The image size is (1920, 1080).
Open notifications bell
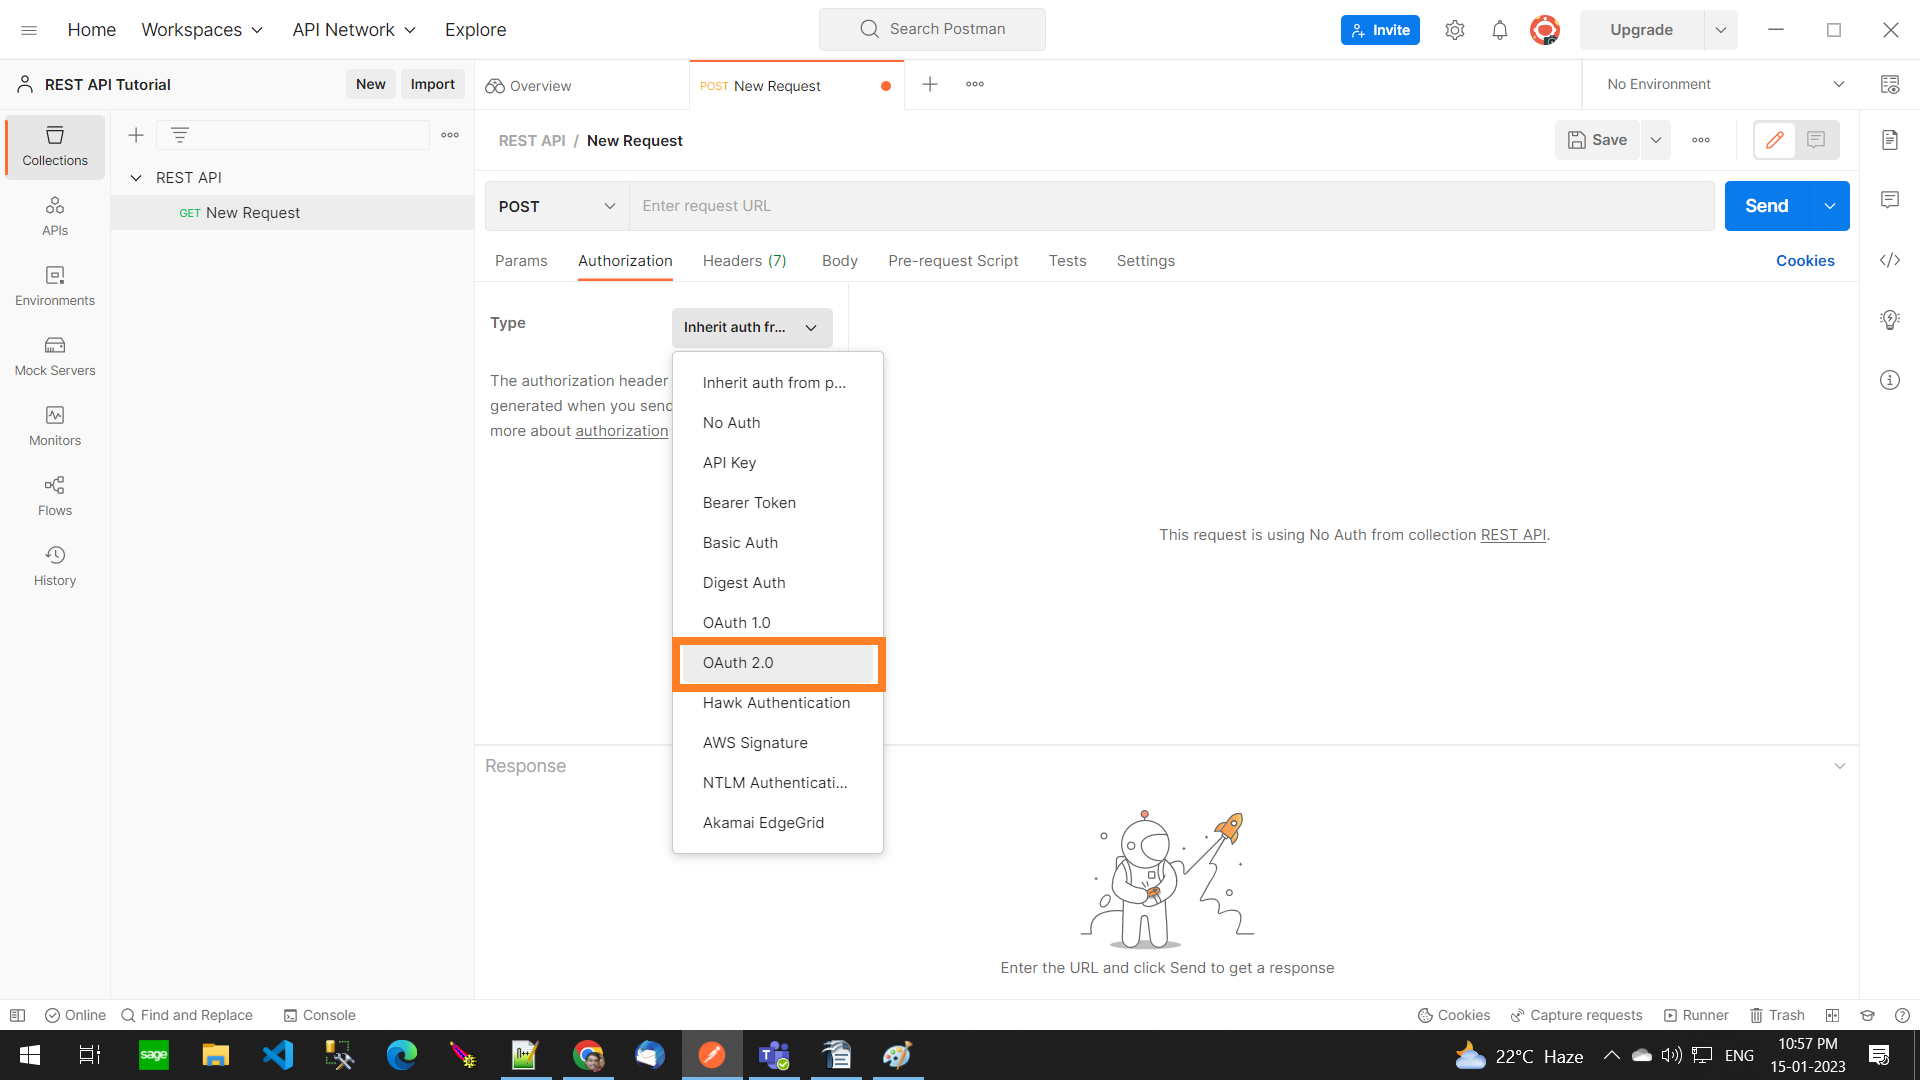(x=1500, y=30)
